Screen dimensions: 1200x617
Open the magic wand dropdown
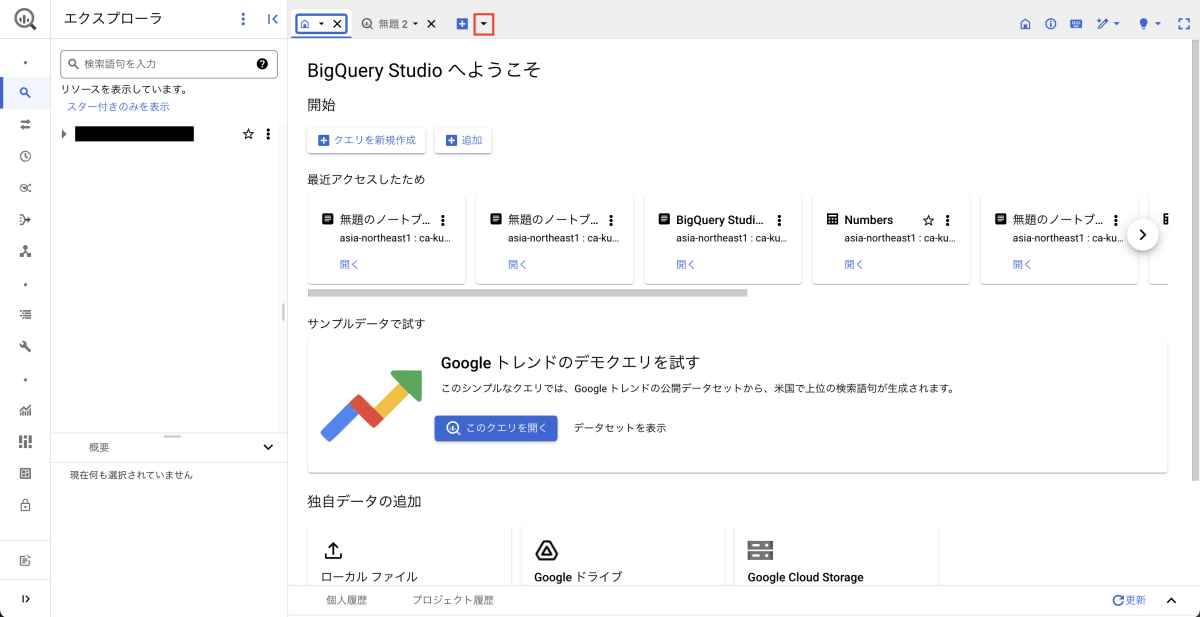tap(1107, 23)
